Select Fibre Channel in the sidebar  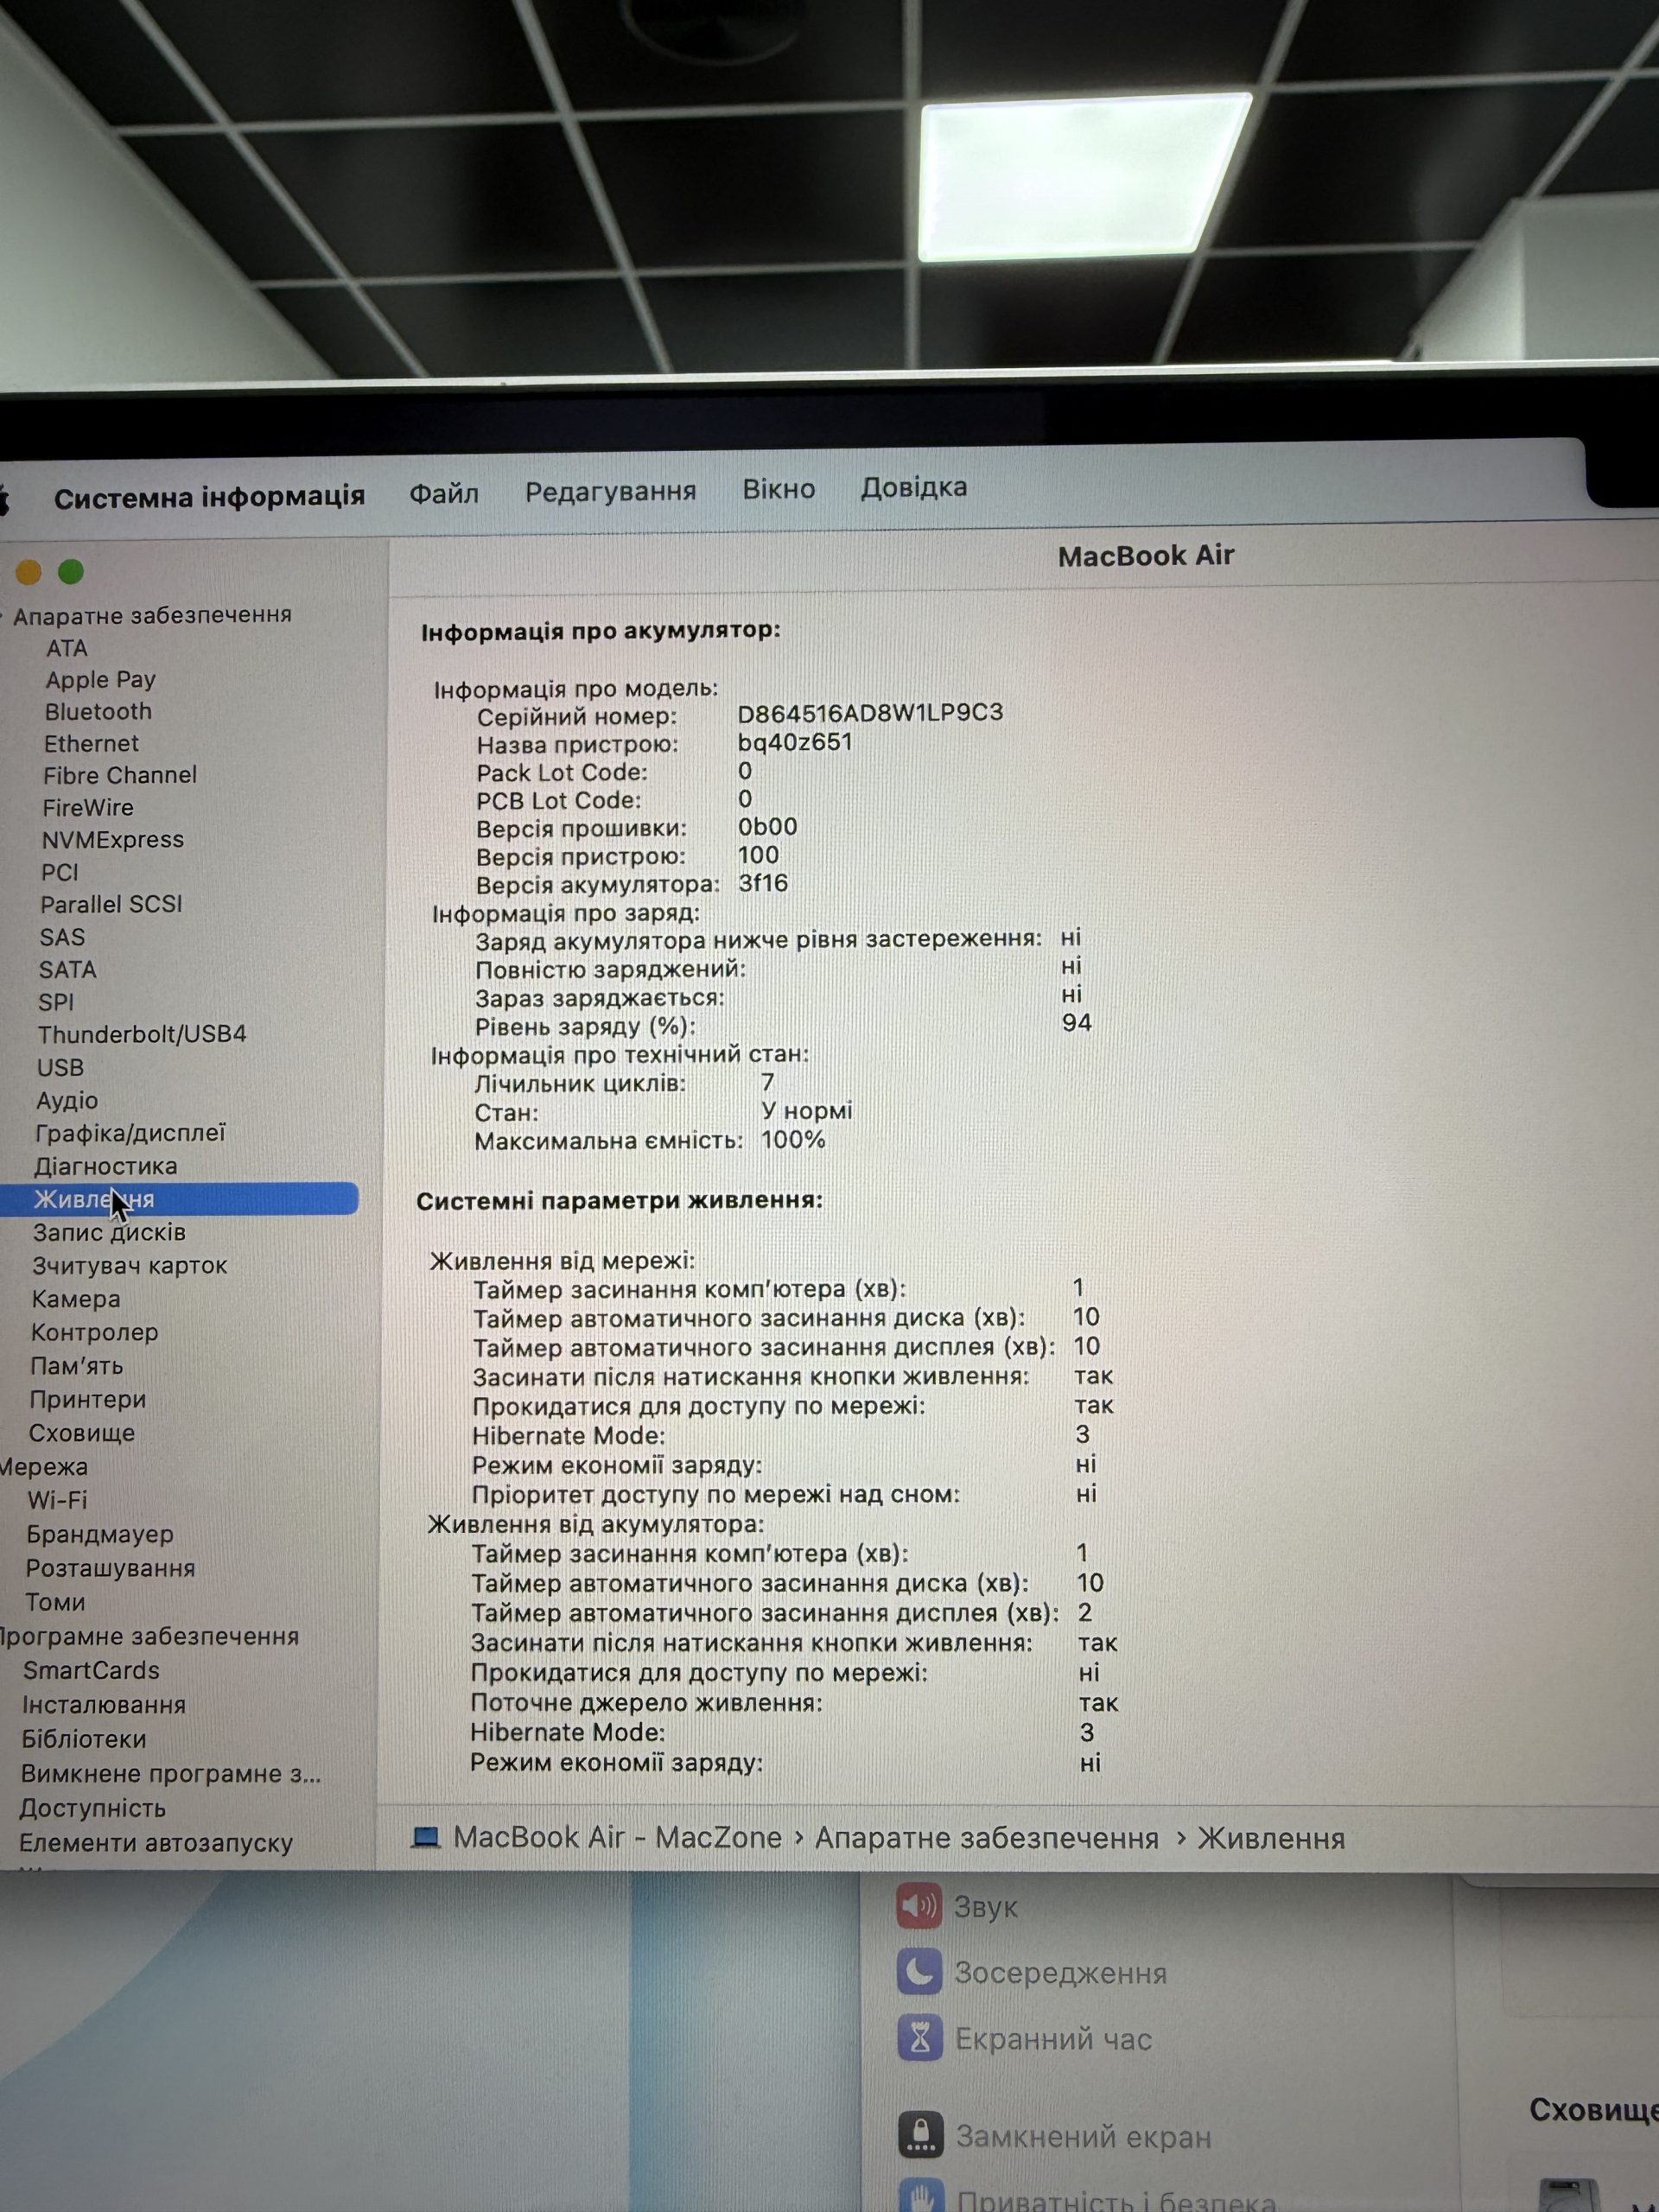click(x=120, y=775)
